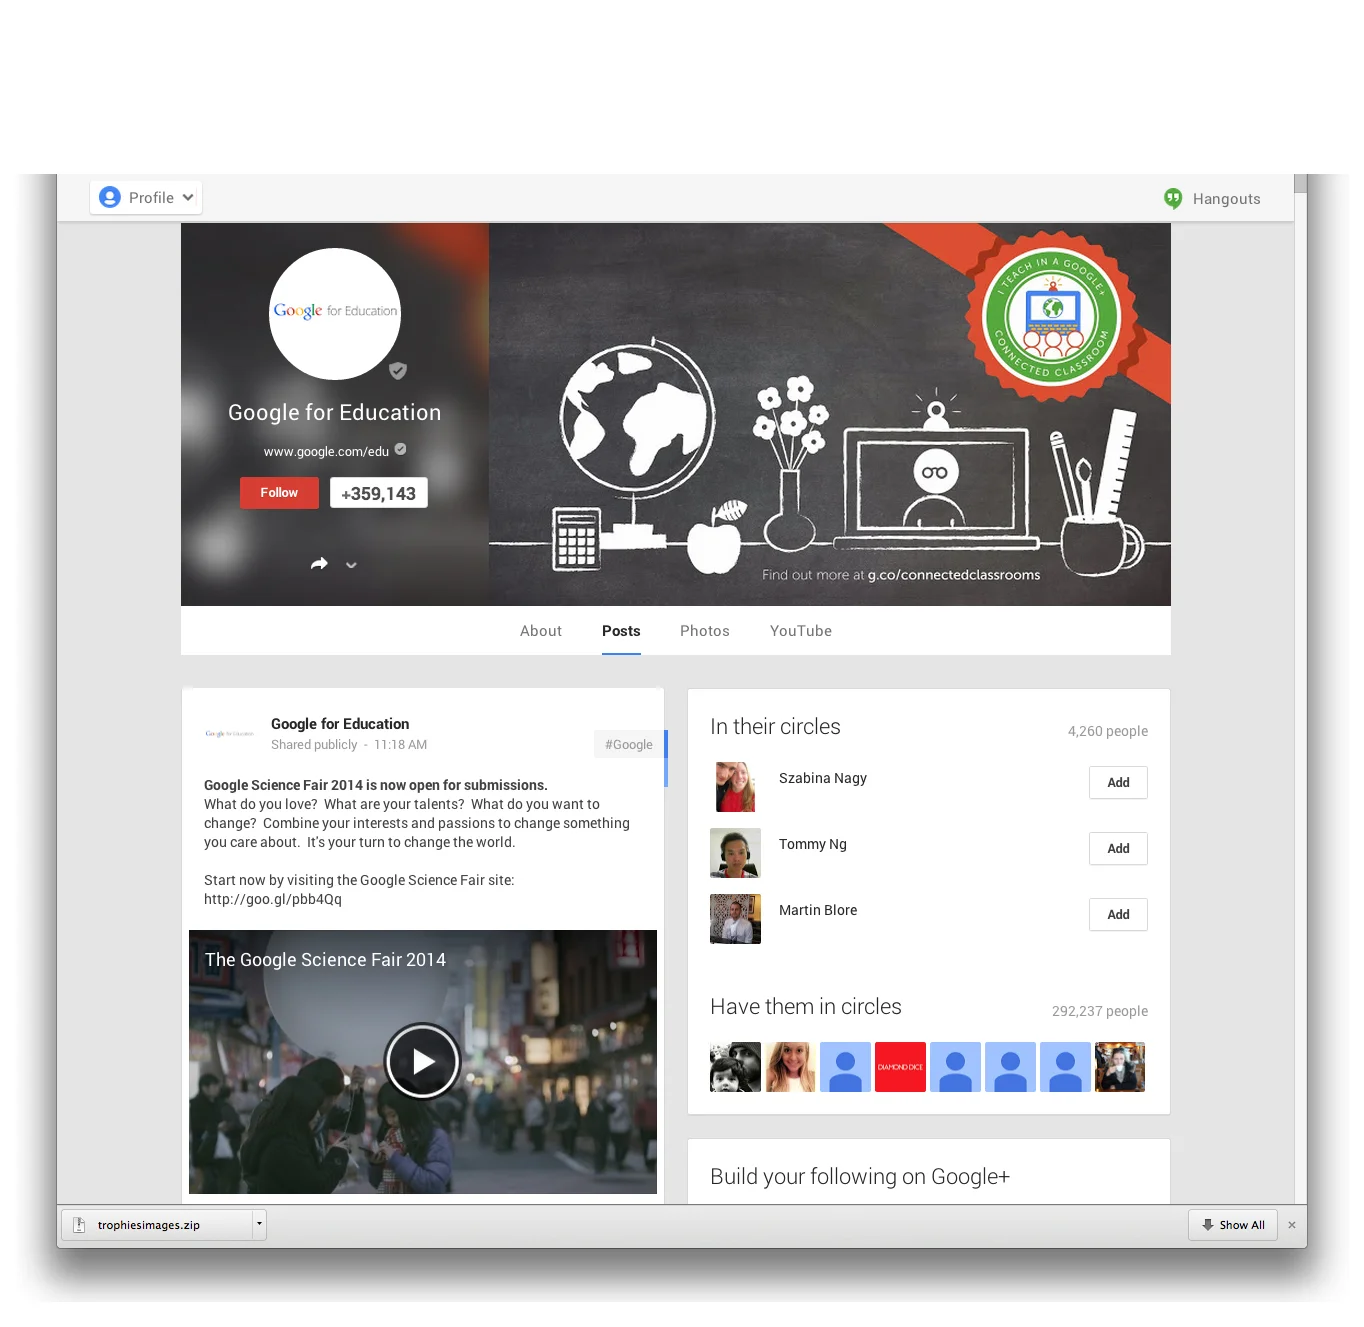The width and height of the screenshot is (1364, 1327).
Task: Click the verified badge beside profile logo
Action: 398,371
